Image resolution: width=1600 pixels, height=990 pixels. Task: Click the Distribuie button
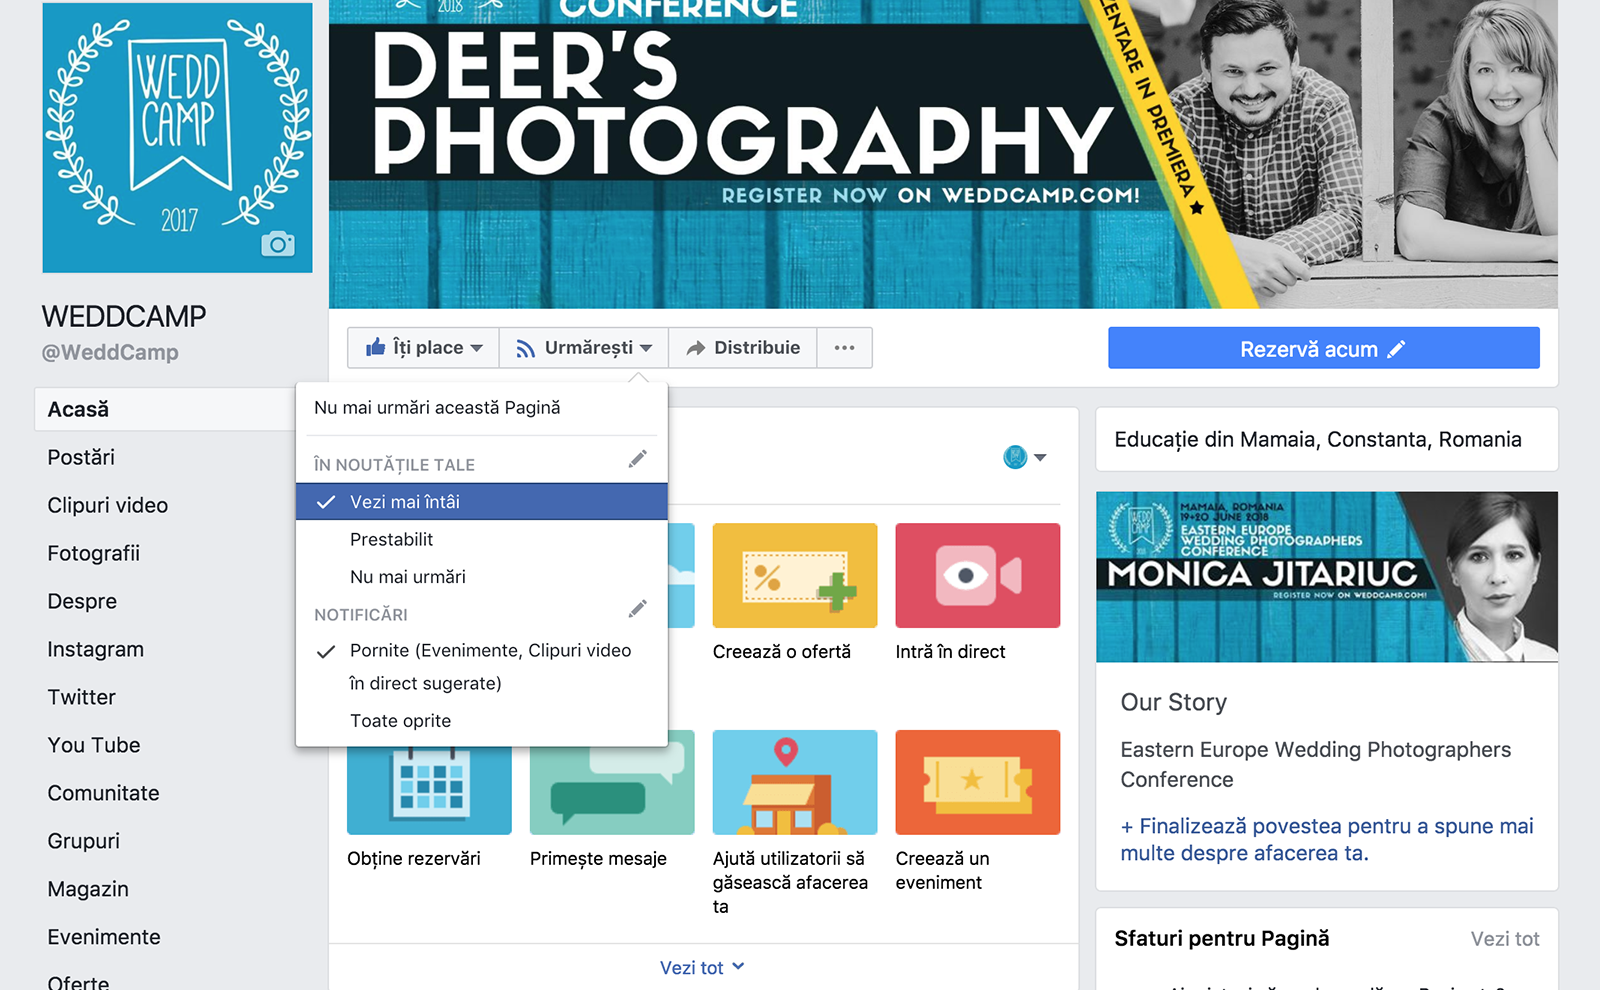(x=743, y=348)
